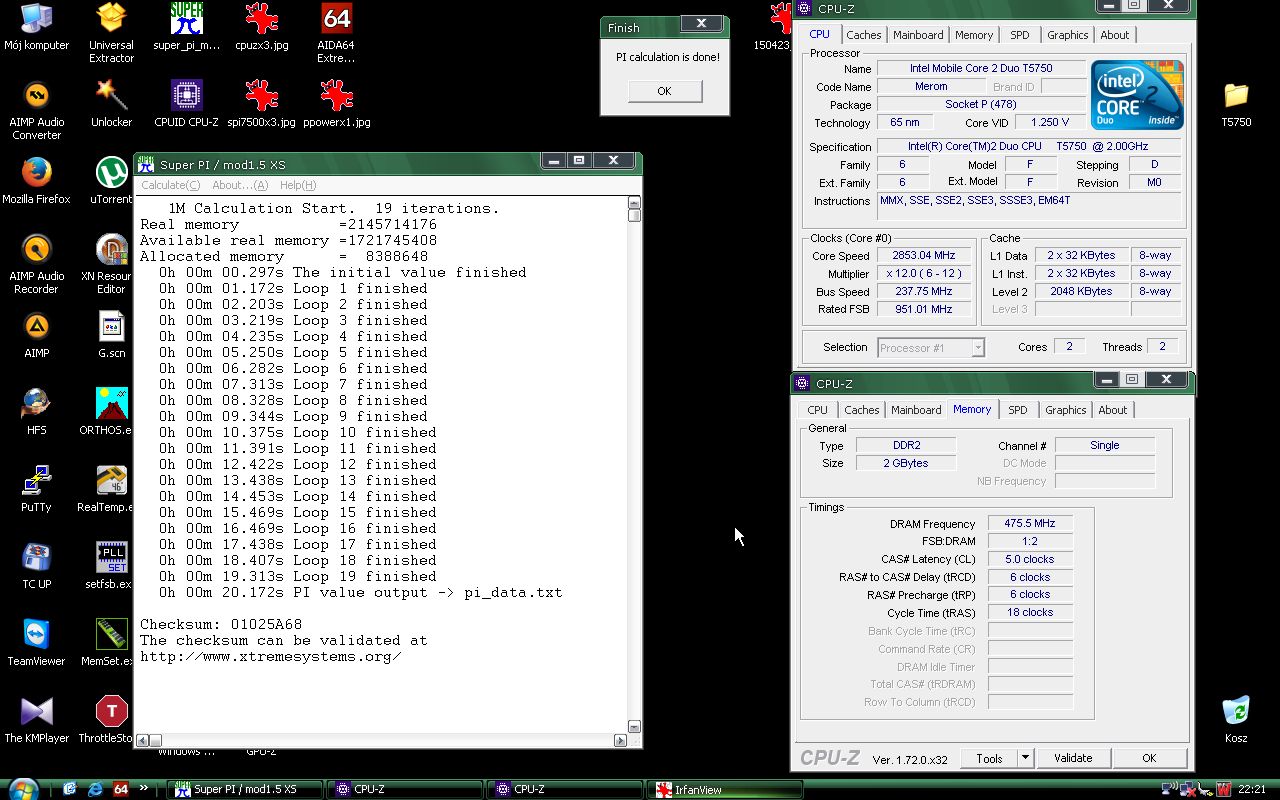Viewport: 1280px width, 800px height.
Task: Click Internet Explorer quick launch icon
Action: pos(95,789)
